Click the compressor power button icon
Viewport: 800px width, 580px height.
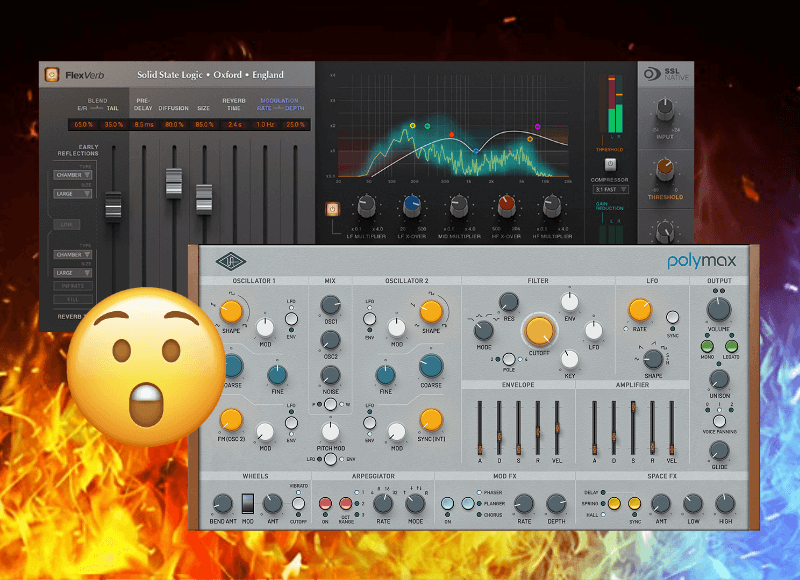(610, 164)
